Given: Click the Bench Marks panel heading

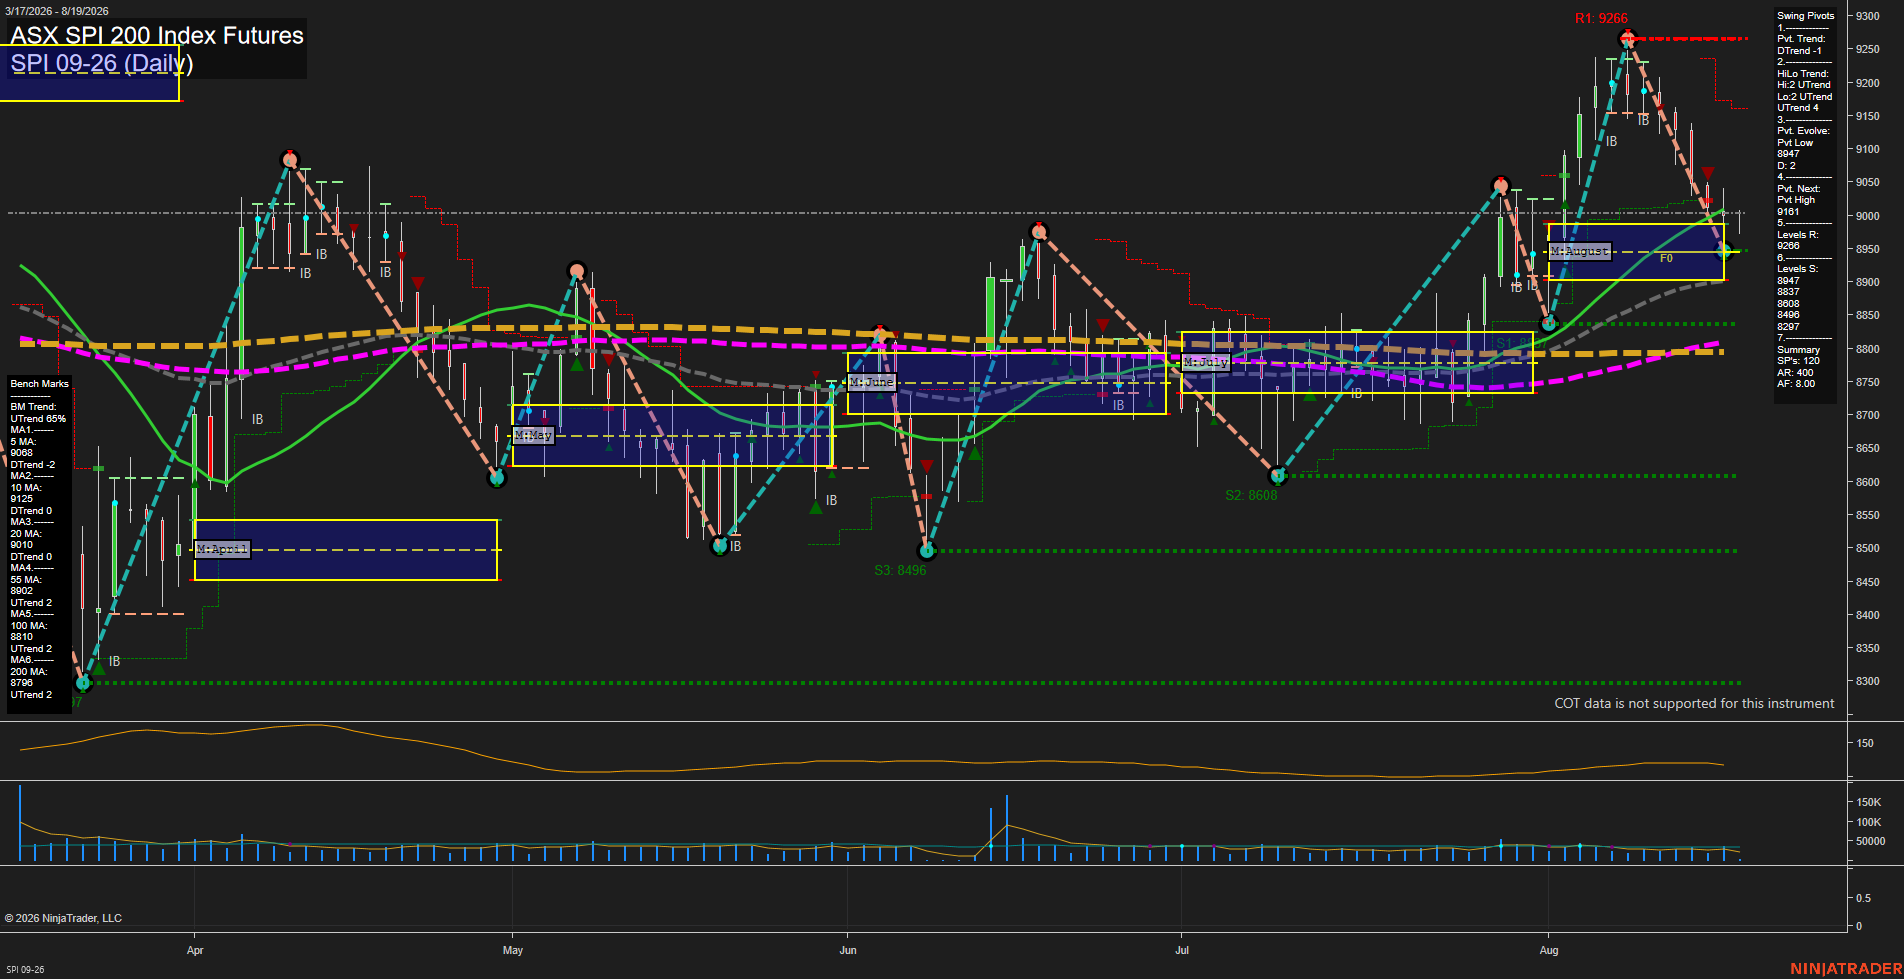Looking at the screenshot, I should 40,384.
